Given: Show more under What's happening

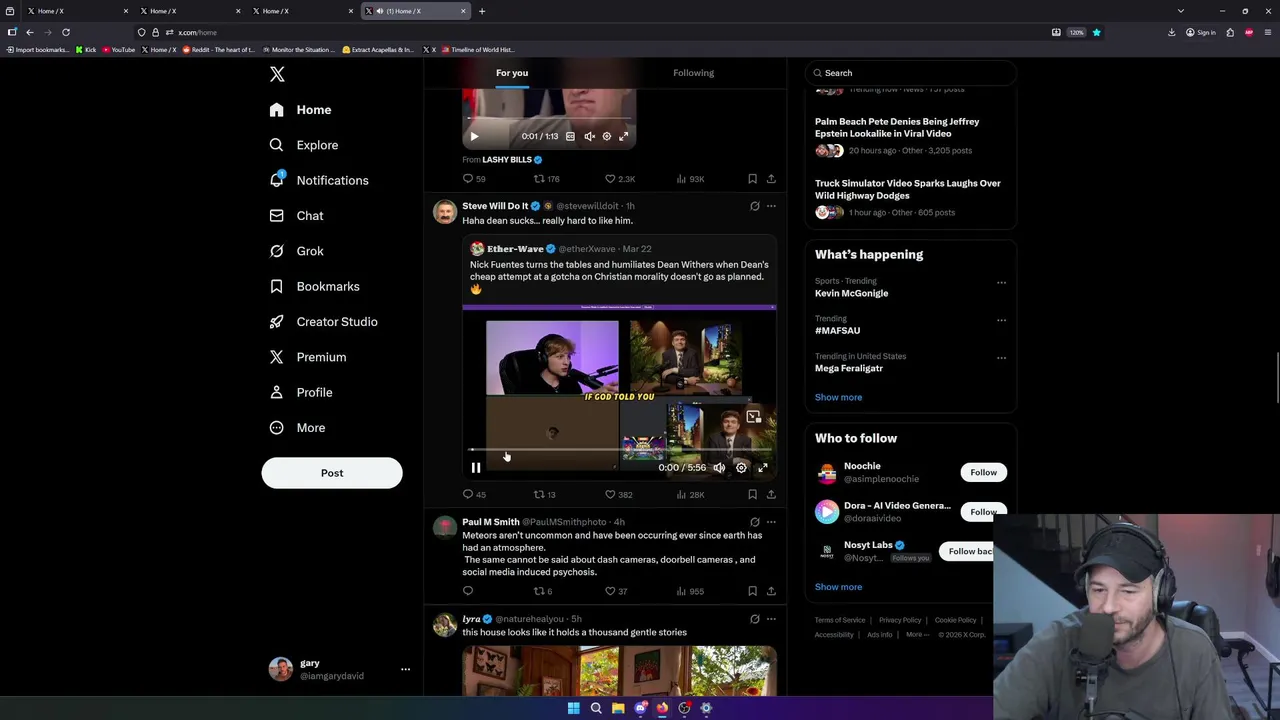Looking at the screenshot, I should click(838, 397).
